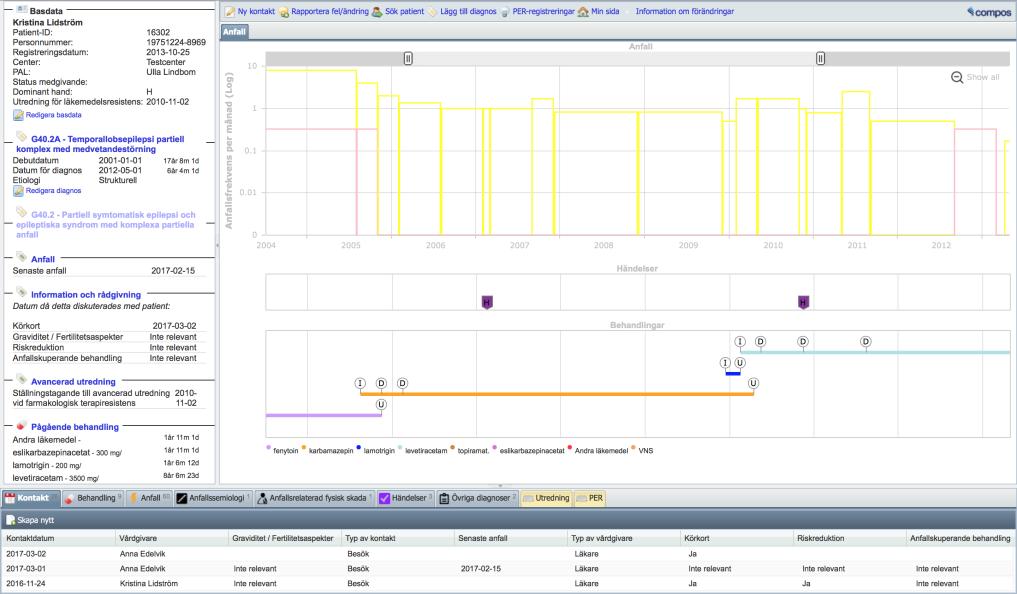The height and width of the screenshot is (594, 1017).
Task: Open the PER tab
Action: pyautogui.click(x=590, y=498)
